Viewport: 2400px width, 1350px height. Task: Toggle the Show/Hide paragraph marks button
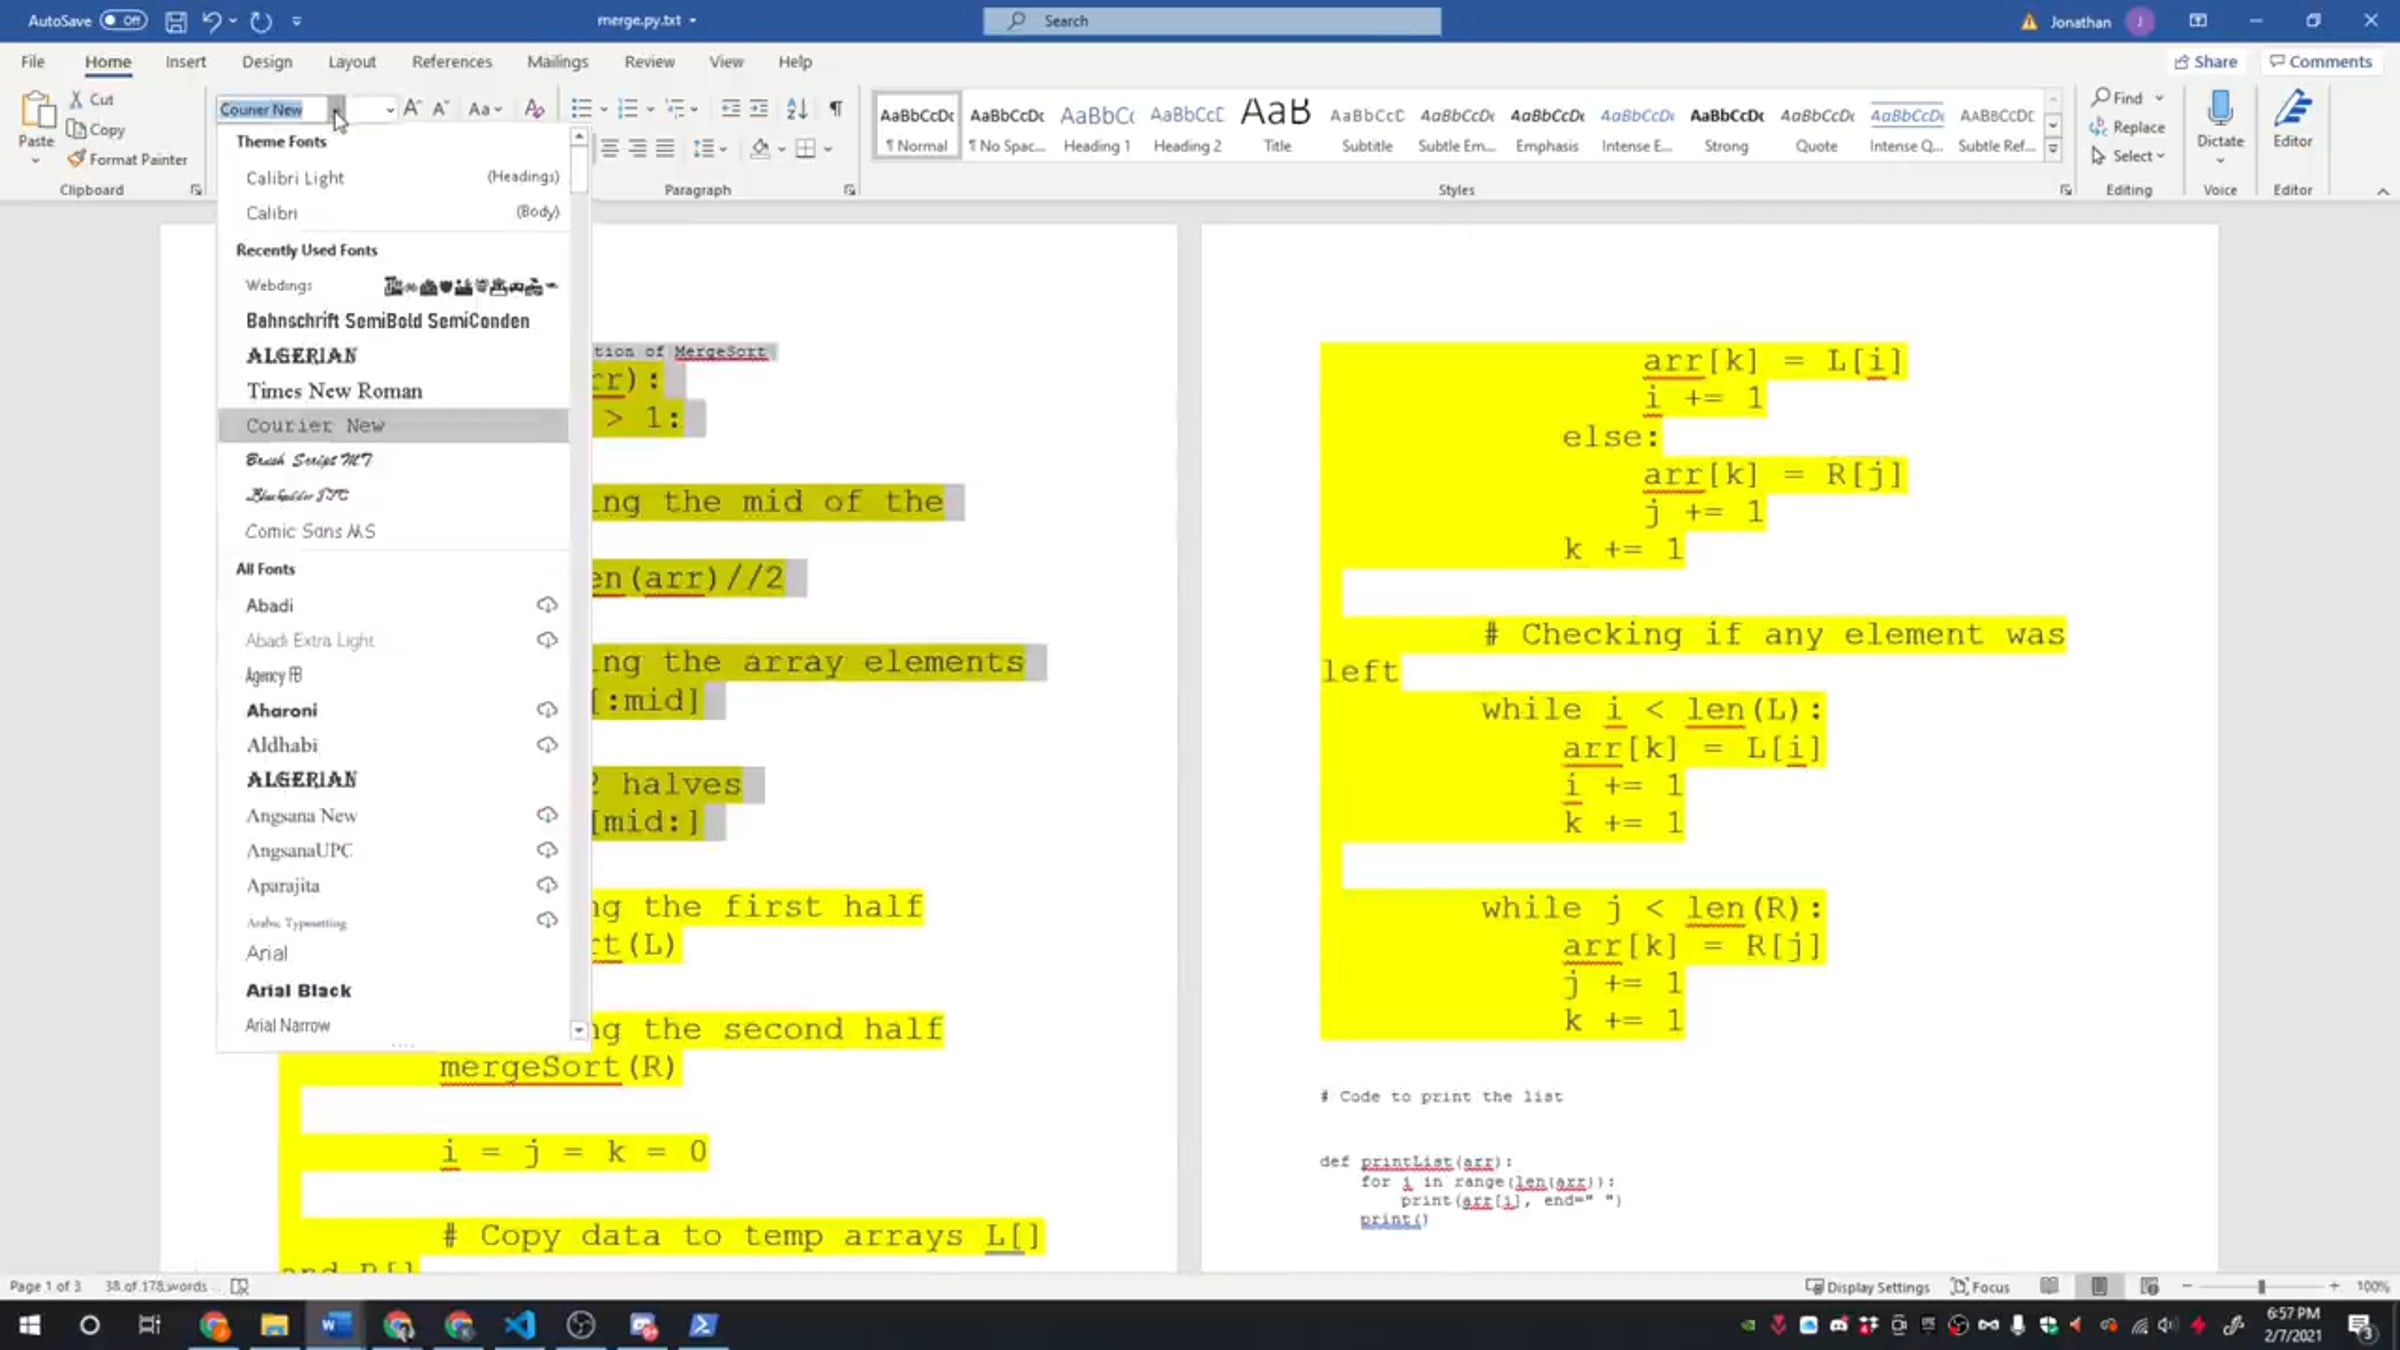pyautogui.click(x=836, y=109)
